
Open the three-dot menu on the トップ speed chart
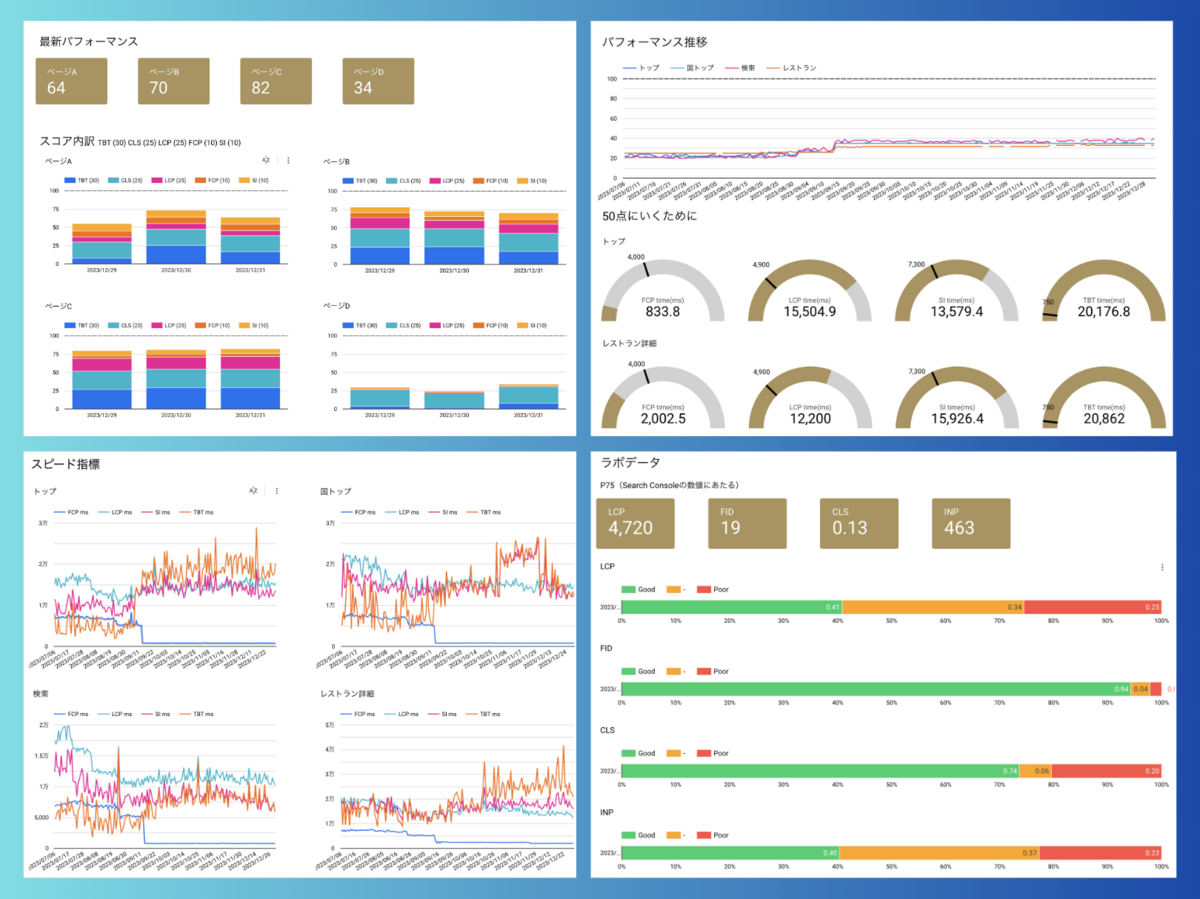(276, 491)
